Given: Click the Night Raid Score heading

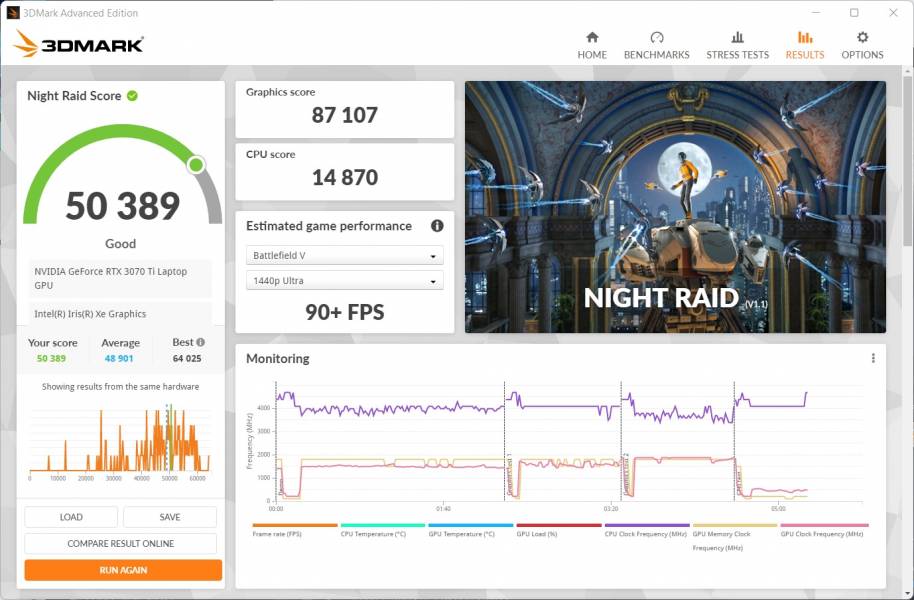Looking at the screenshot, I should (74, 96).
